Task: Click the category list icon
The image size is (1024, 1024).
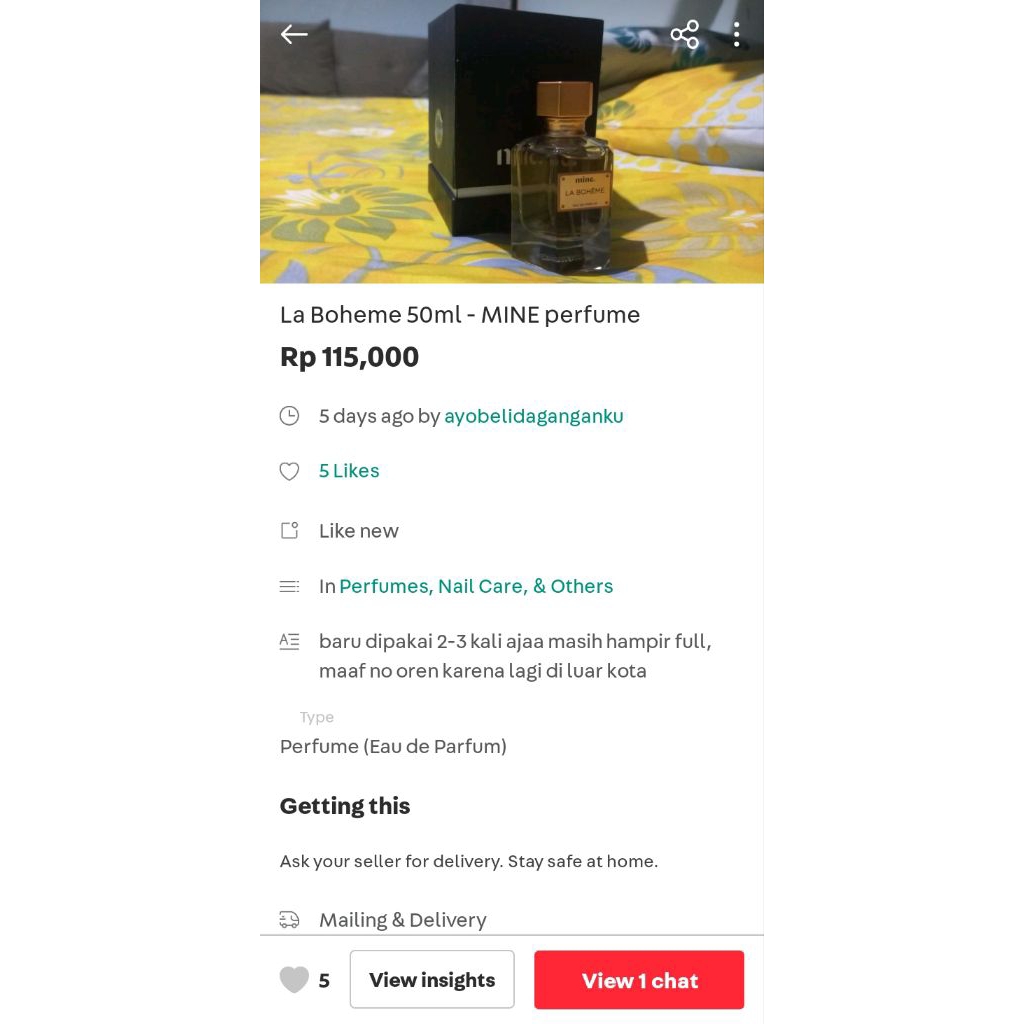Action: point(289,586)
